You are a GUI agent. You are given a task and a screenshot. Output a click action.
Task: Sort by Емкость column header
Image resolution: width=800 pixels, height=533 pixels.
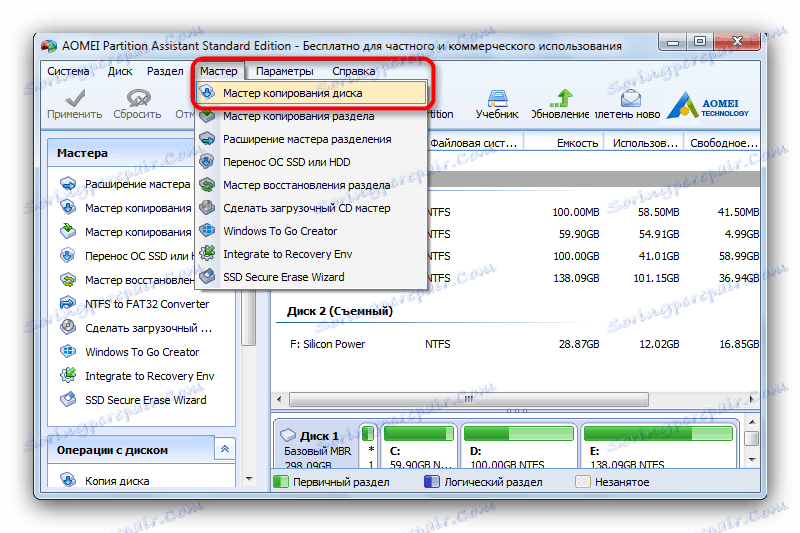(x=564, y=143)
